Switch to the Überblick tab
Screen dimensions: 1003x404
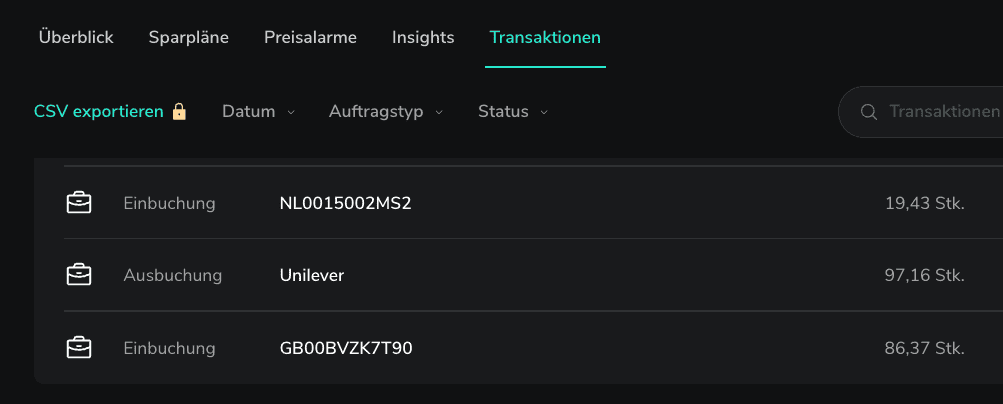(76, 38)
